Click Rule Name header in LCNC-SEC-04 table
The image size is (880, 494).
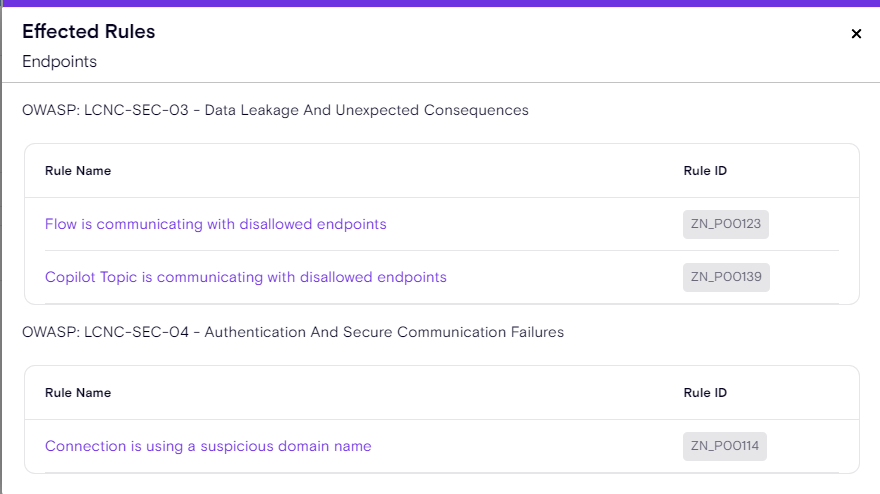(x=78, y=393)
